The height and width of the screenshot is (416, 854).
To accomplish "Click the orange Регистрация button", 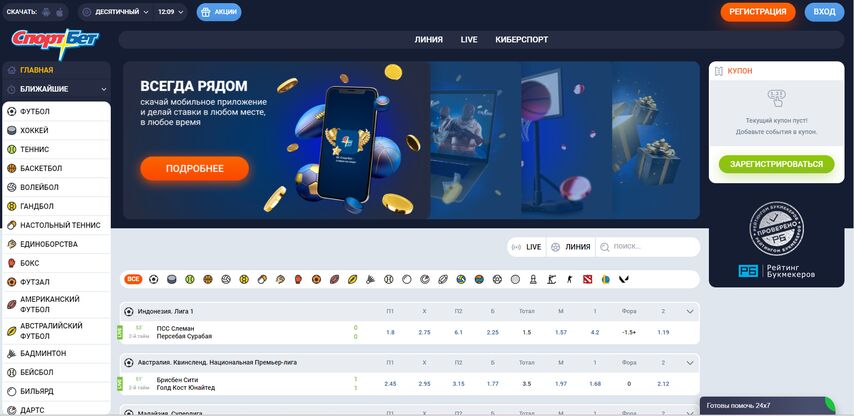I will [757, 12].
